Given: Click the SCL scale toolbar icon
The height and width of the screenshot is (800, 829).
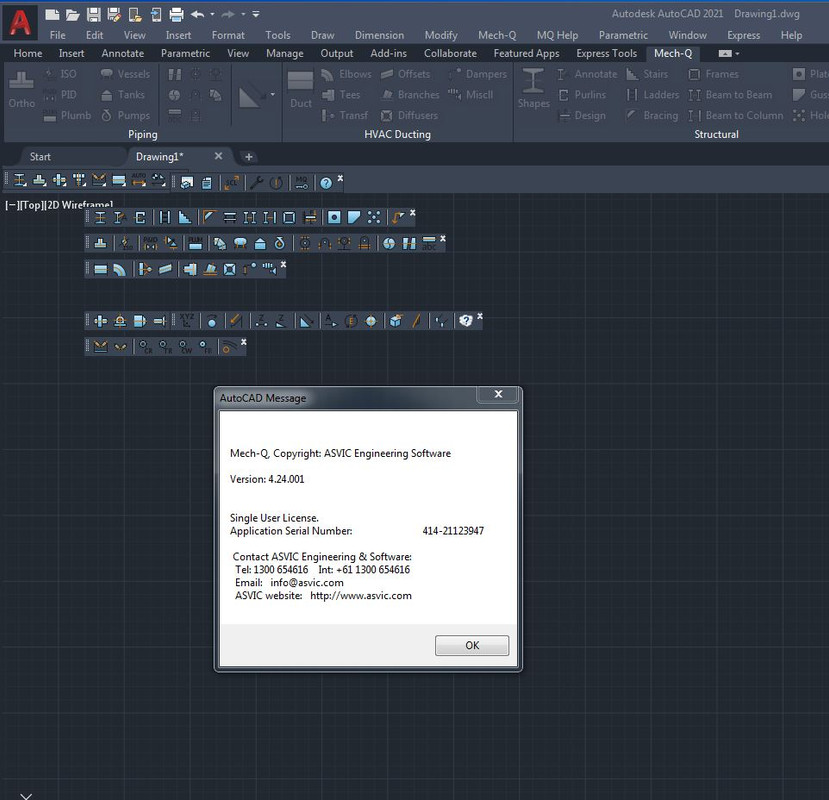Looking at the screenshot, I should (x=232, y=183).
